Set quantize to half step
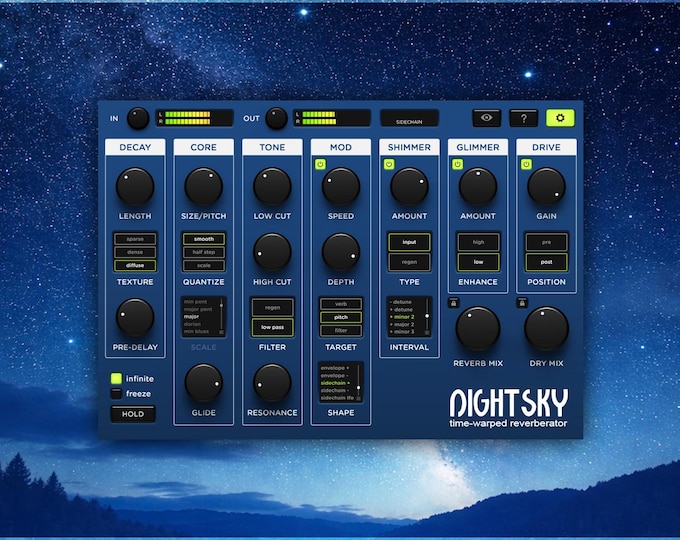Viewport: 680px width, 540px height. click(x=203, y=252)
